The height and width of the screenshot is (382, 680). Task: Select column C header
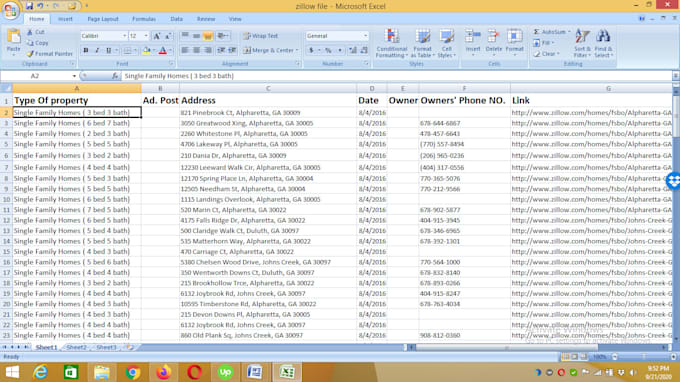point(268,88)
